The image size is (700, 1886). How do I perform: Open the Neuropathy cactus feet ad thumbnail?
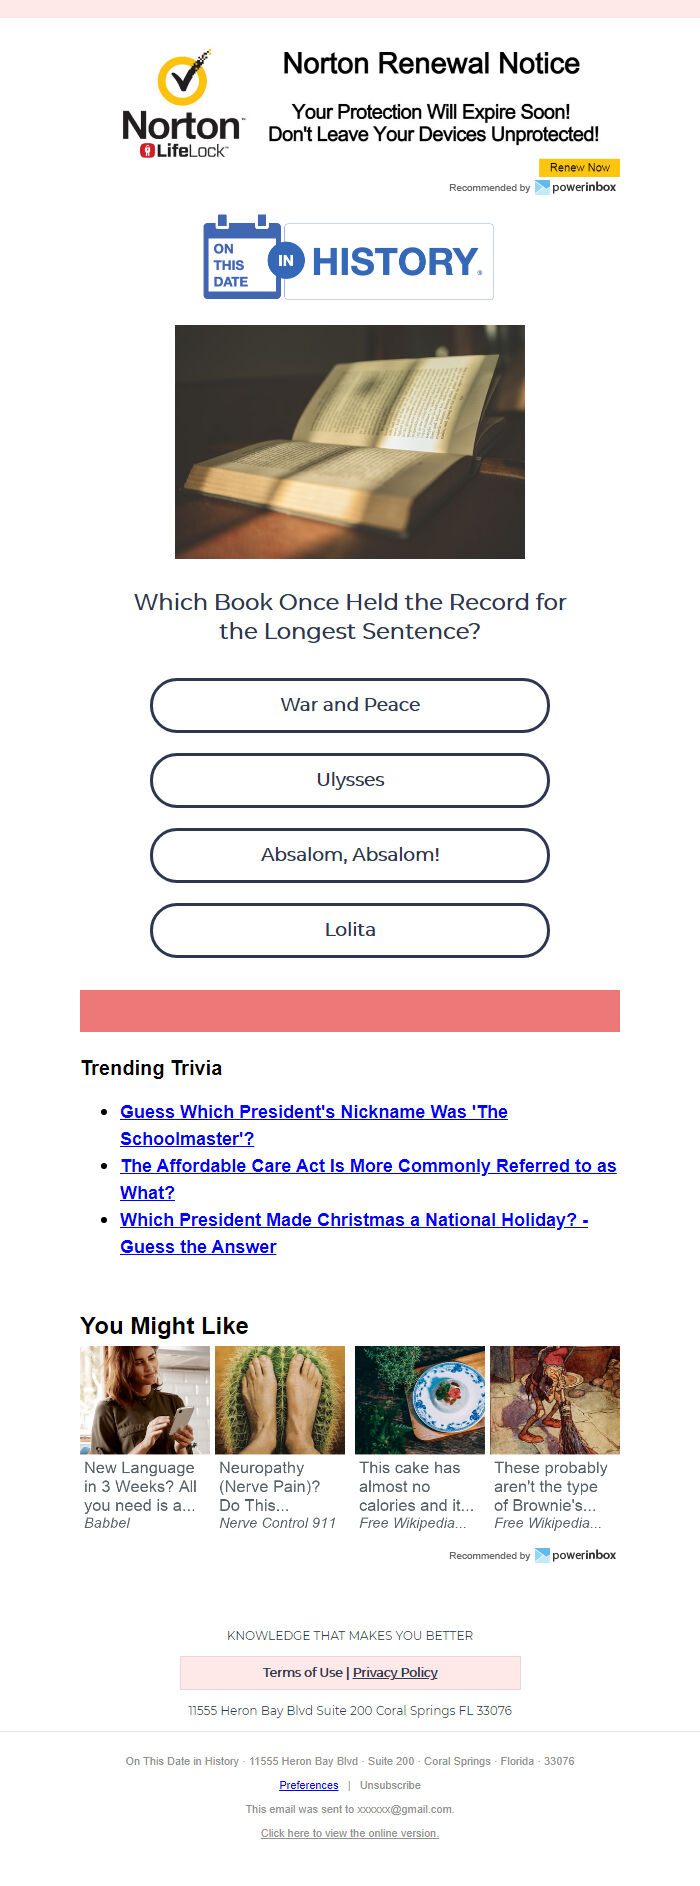280,1400
